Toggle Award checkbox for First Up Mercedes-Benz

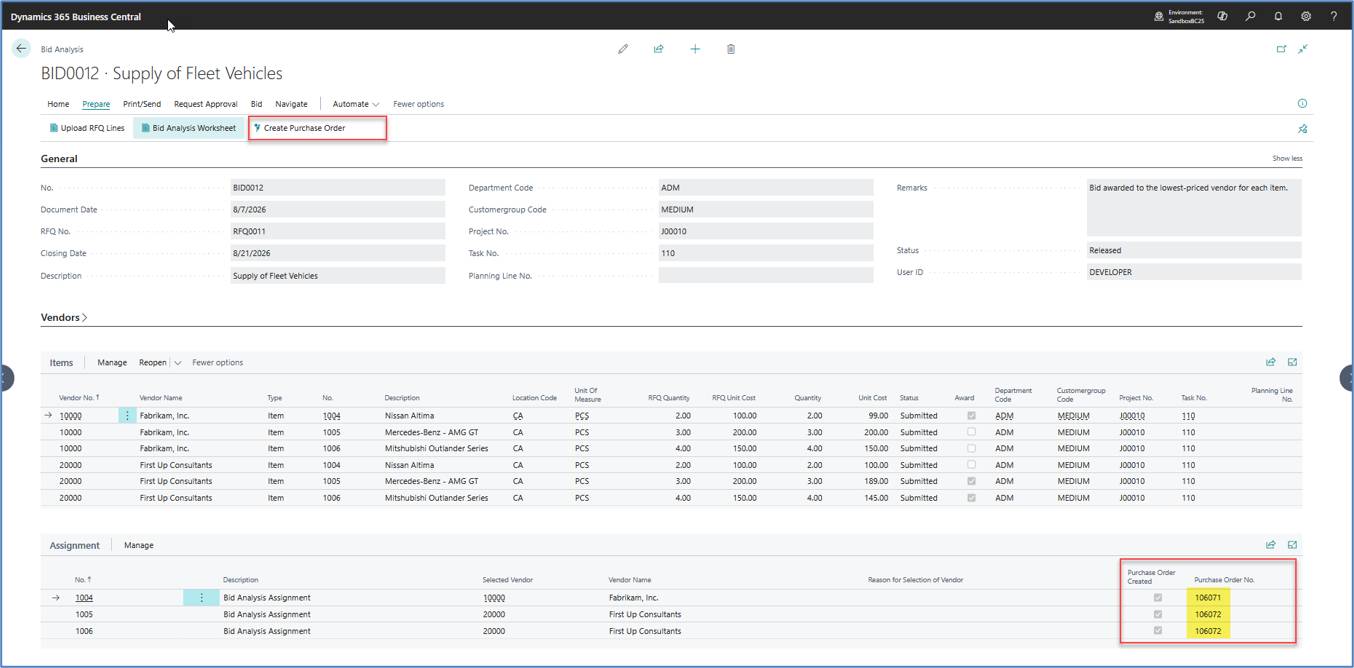click(970, 481)
